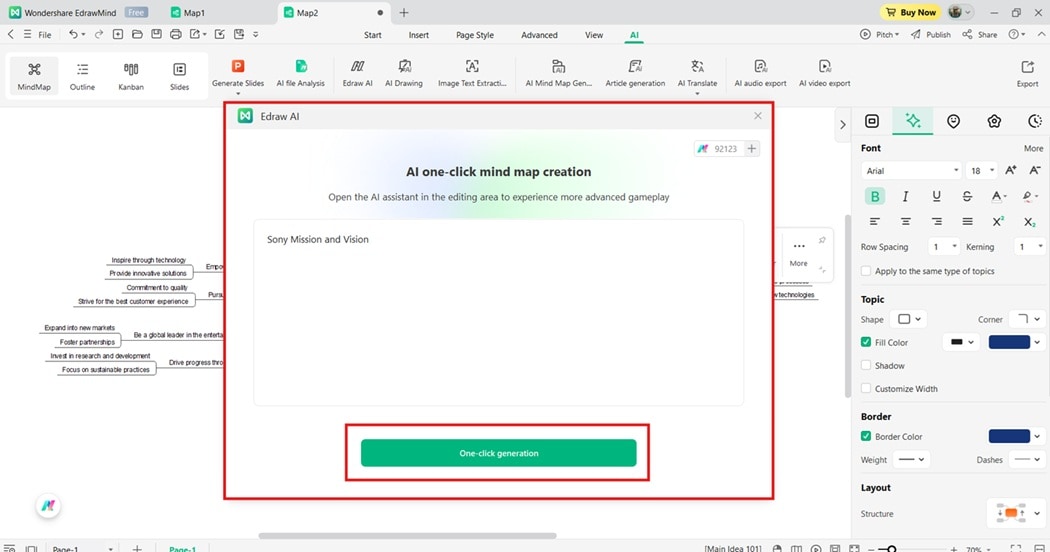Open border Dashes dropdown
The height and width of the screenshot is (552, 1050).
pyautogui.click(x=1027, y=460)
